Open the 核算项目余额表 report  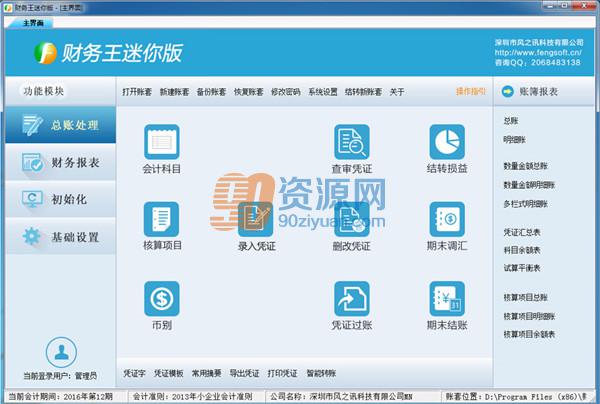[x=529, y=334]
